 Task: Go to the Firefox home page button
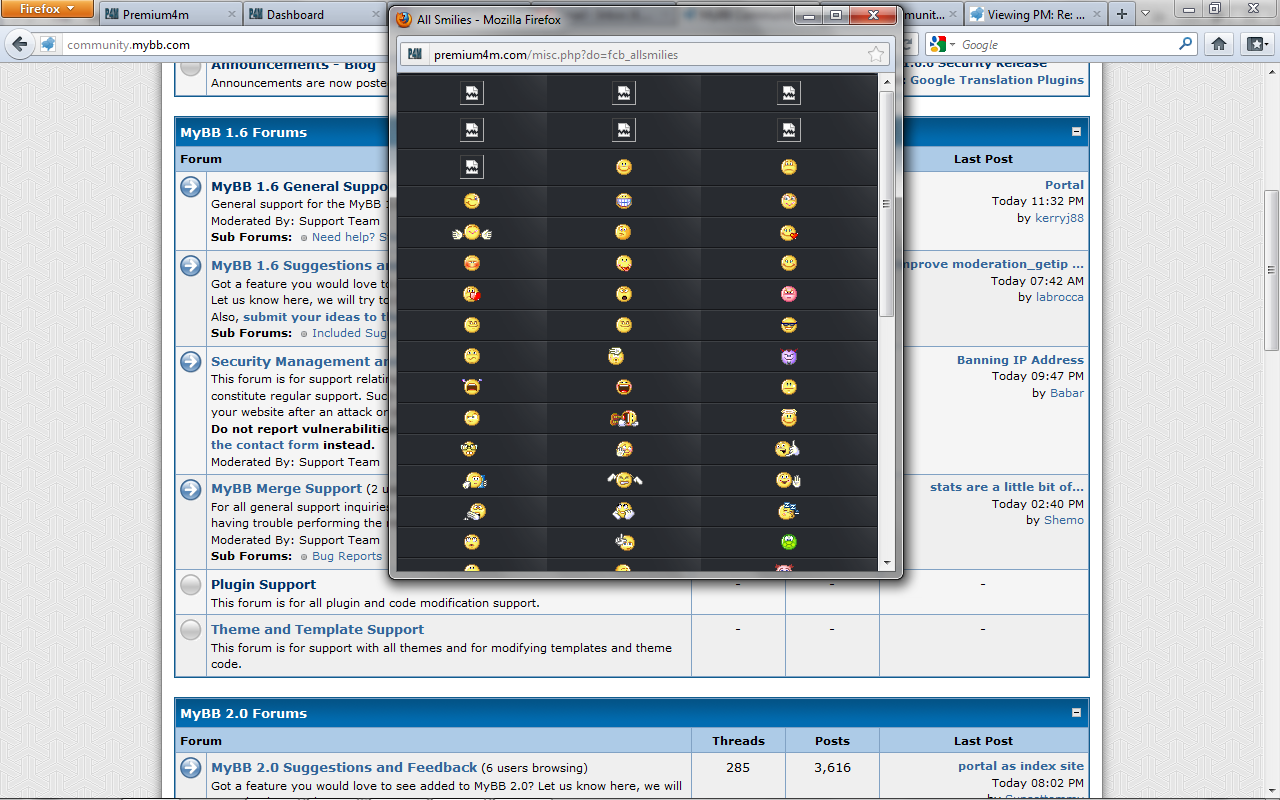click(1219, 44)
